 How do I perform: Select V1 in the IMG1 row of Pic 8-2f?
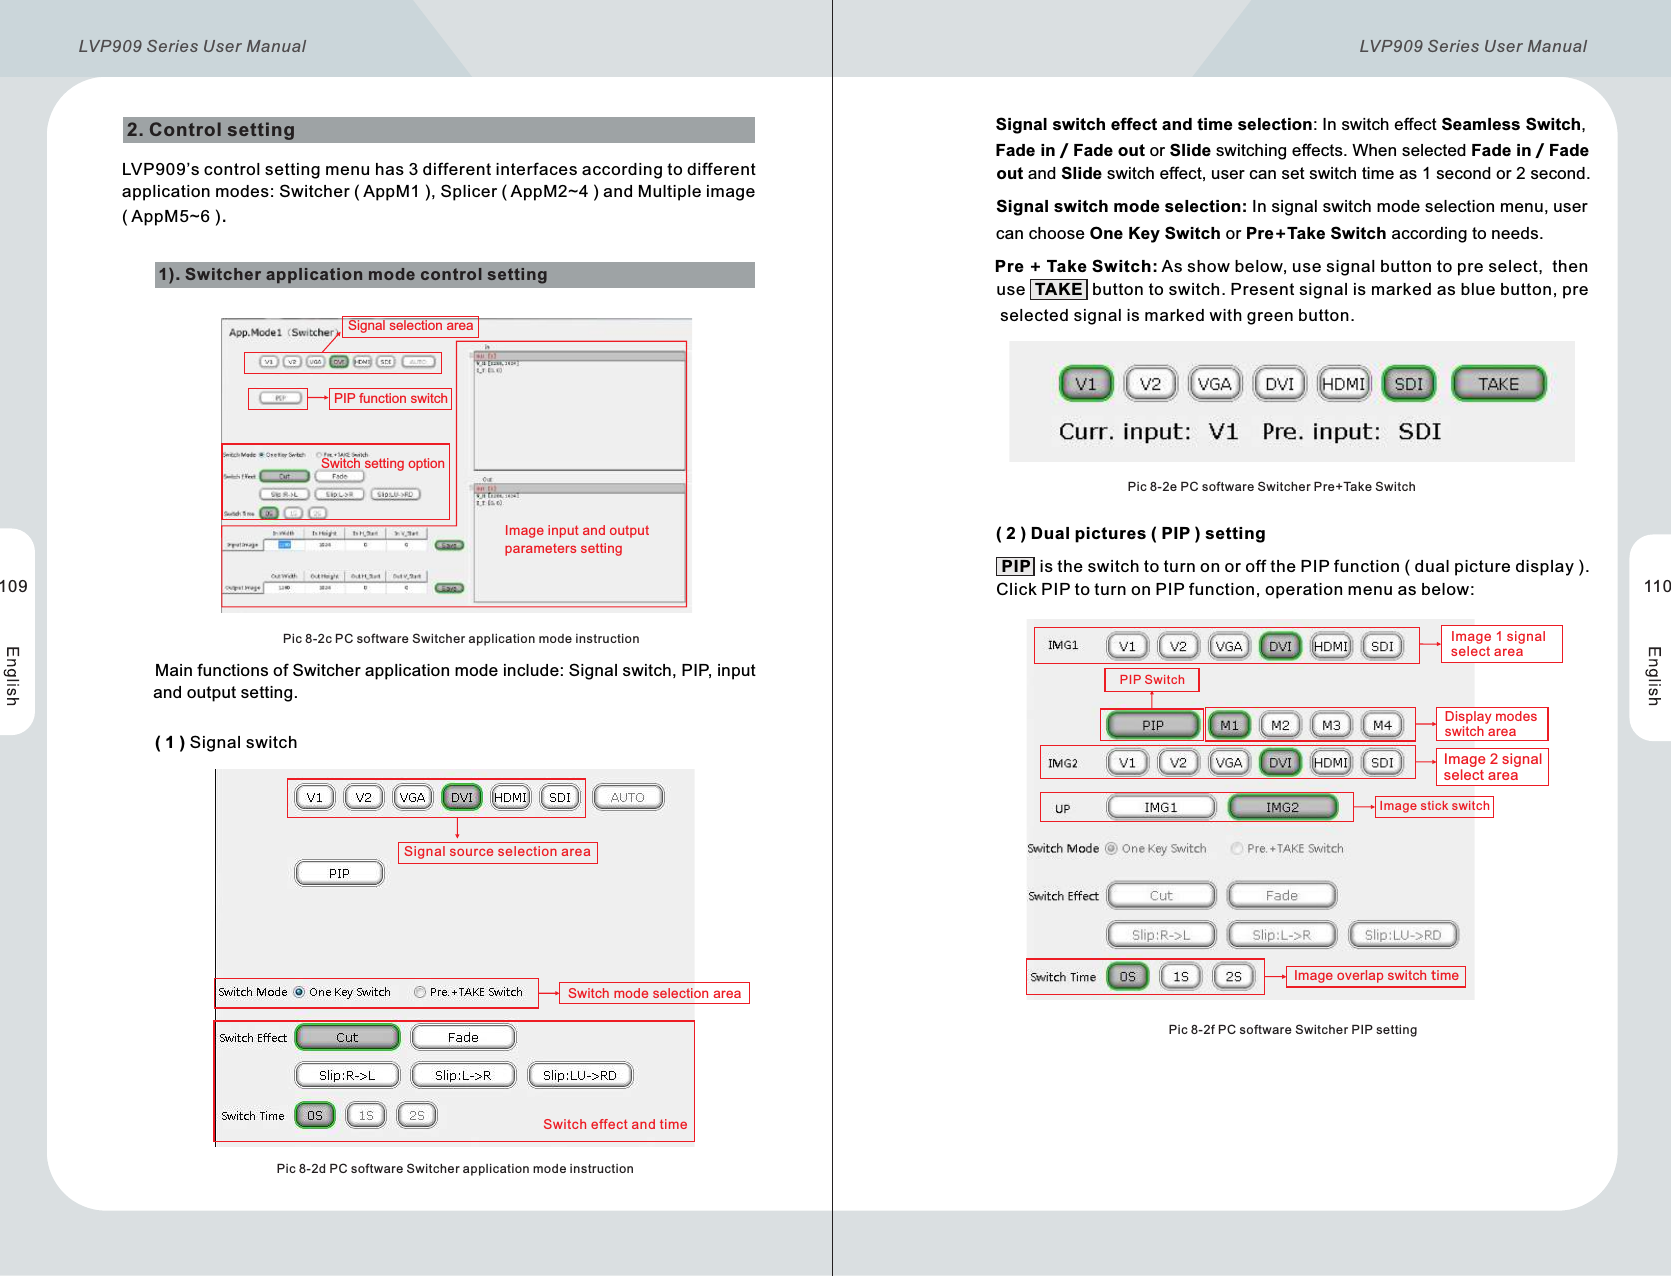pos(1127,646)
